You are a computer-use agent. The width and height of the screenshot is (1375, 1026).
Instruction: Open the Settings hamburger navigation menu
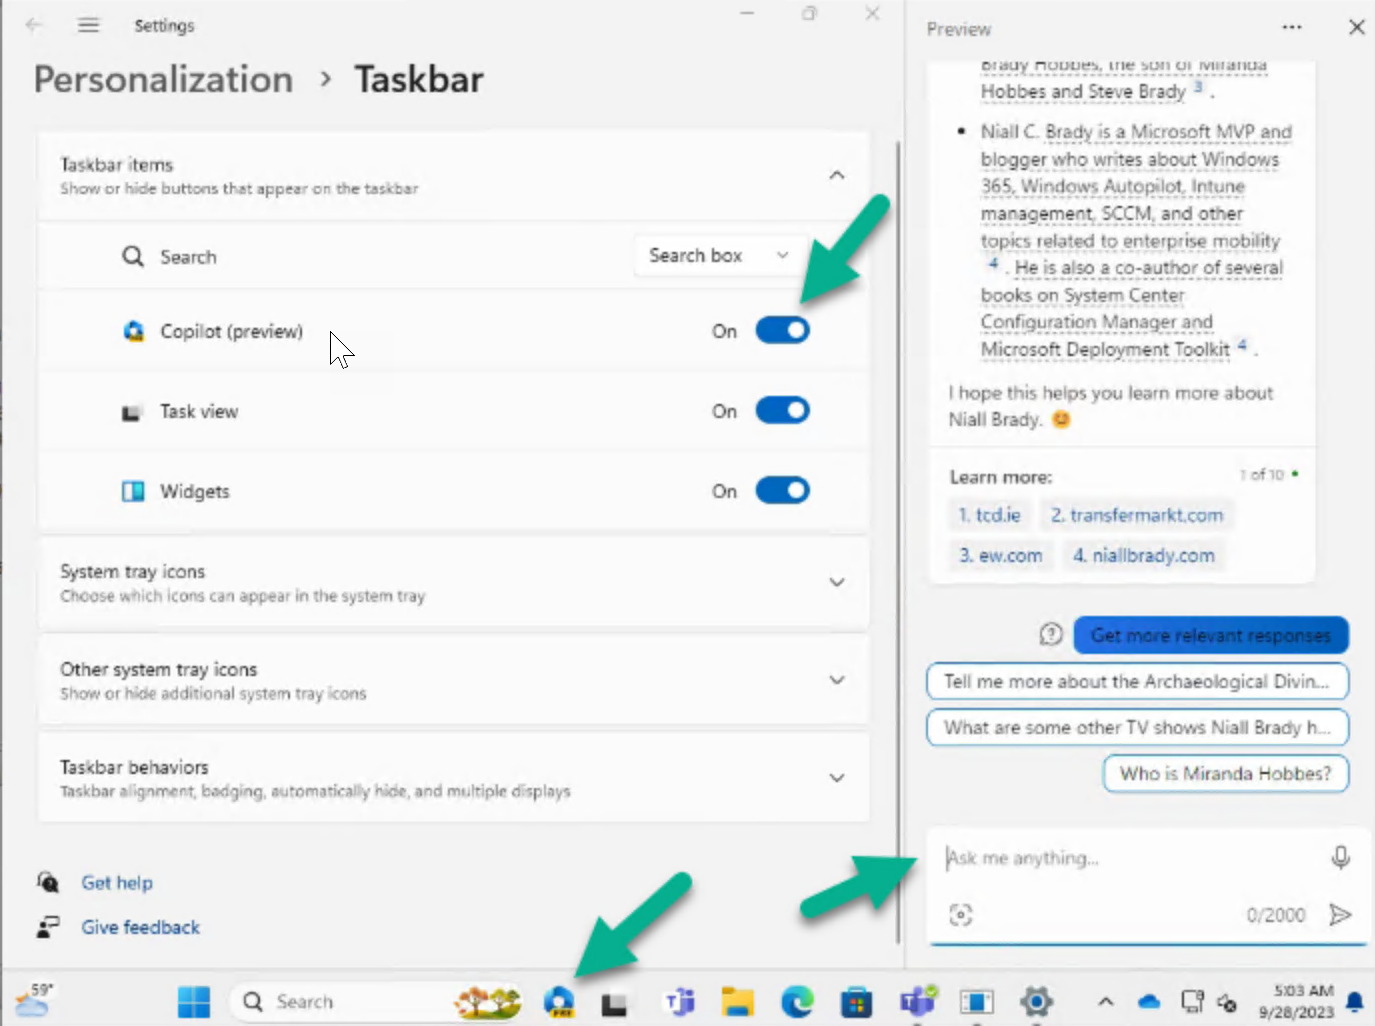(89, 25)
